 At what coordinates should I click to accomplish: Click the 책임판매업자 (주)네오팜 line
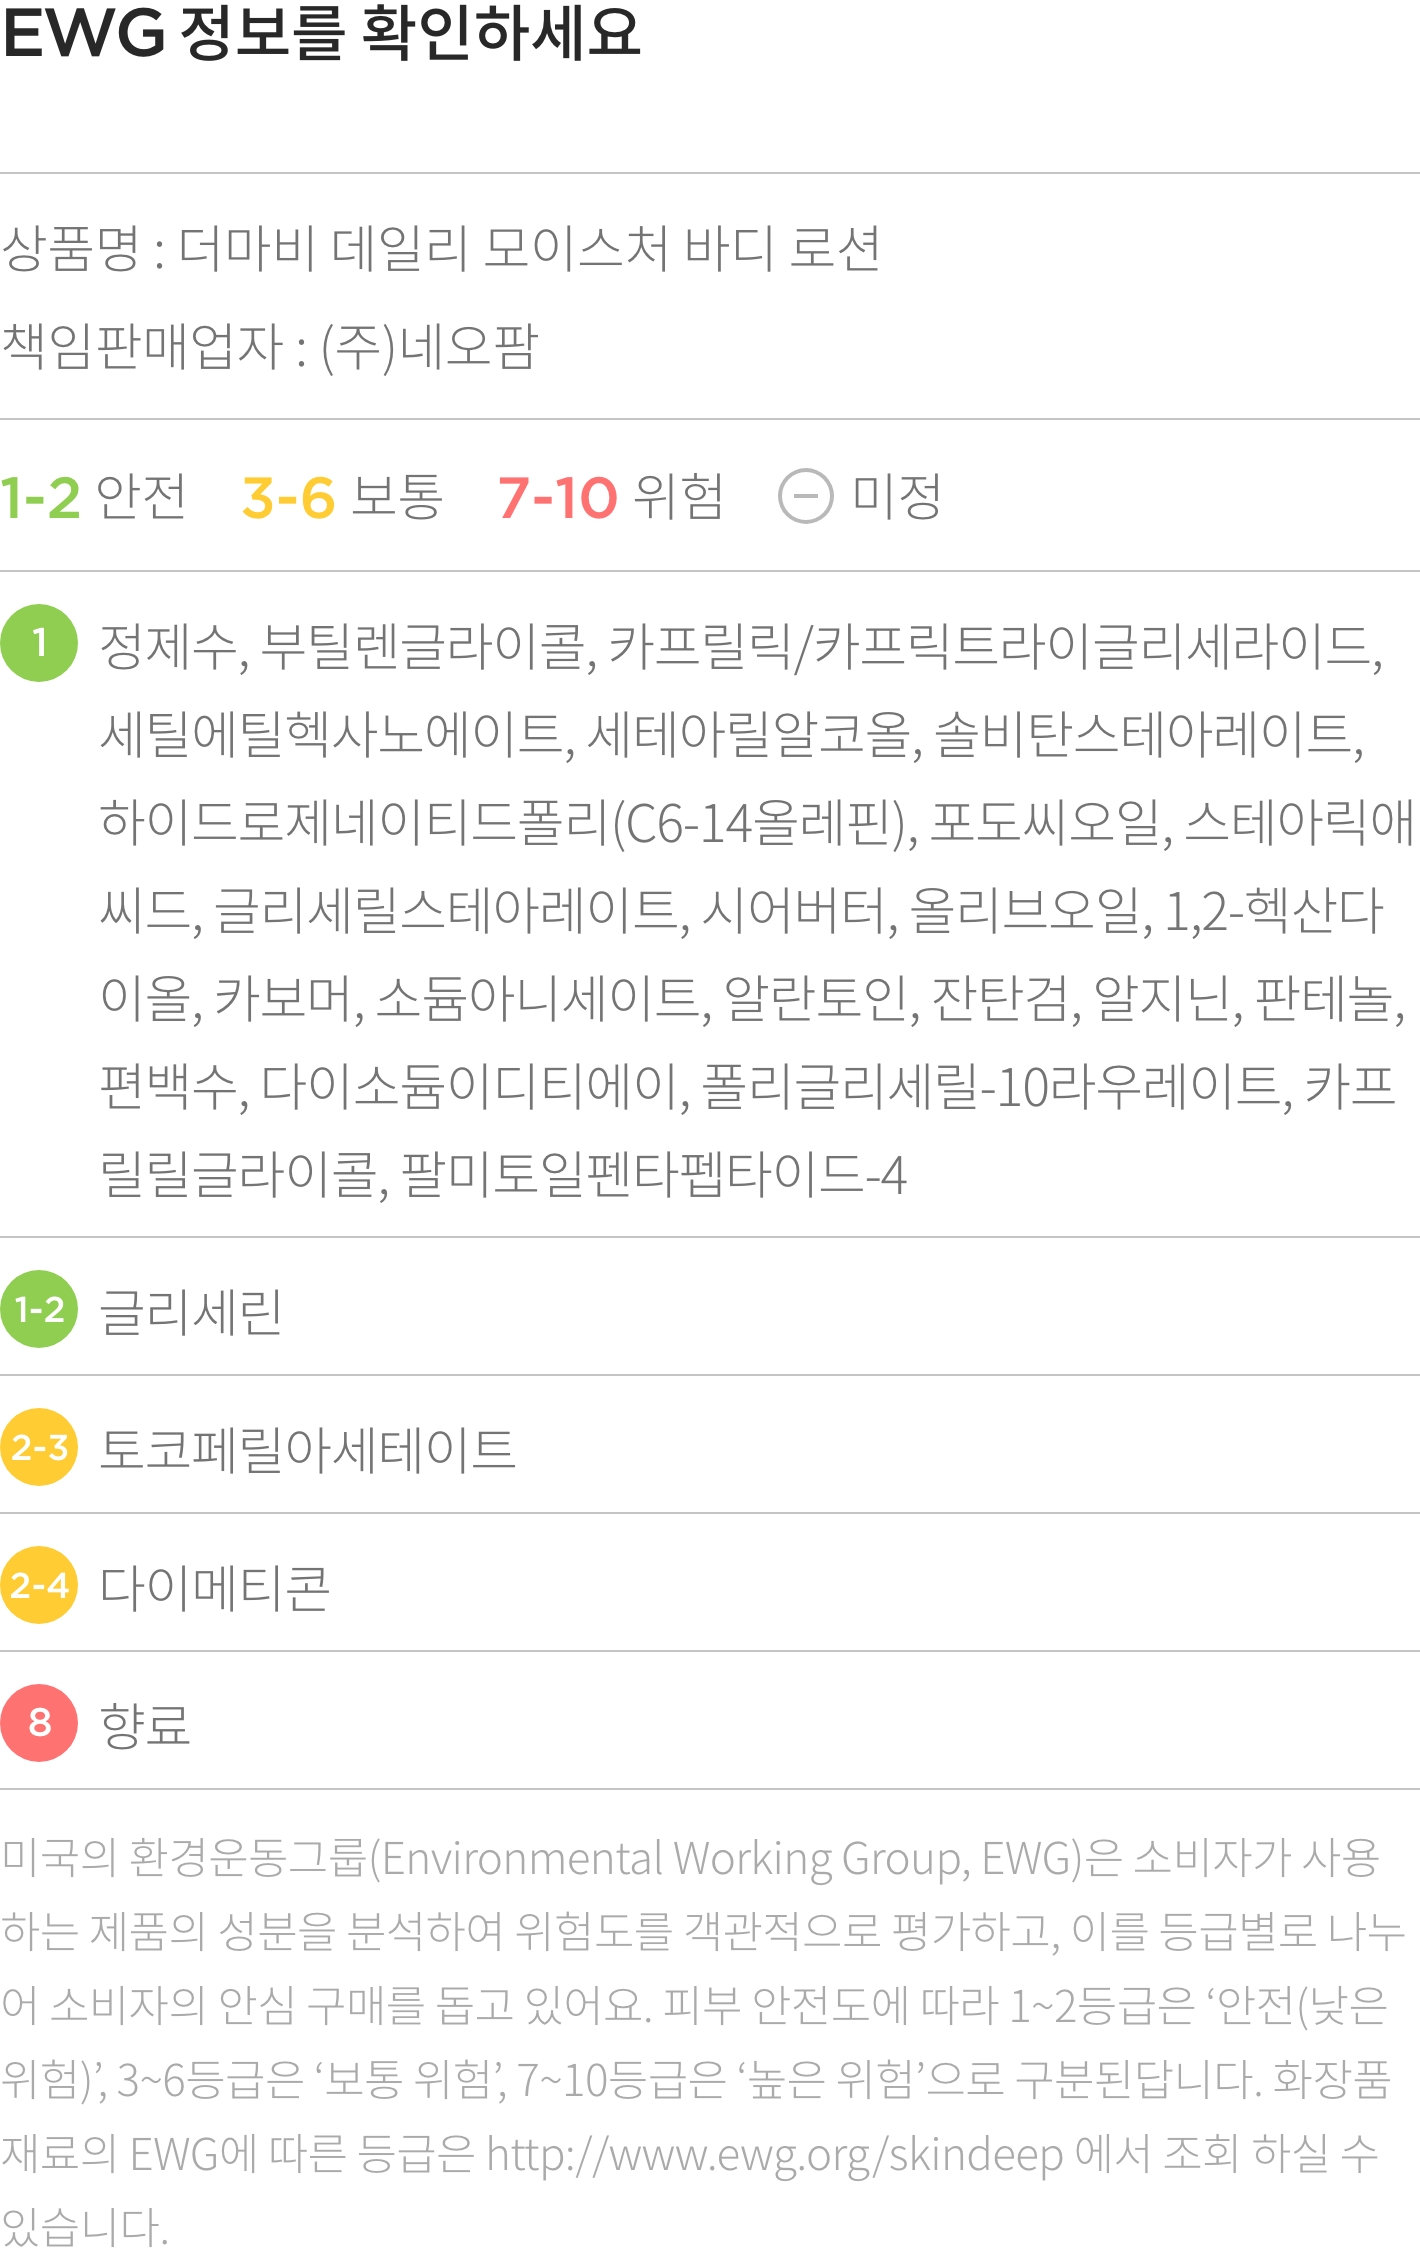(x=270, y=347)
